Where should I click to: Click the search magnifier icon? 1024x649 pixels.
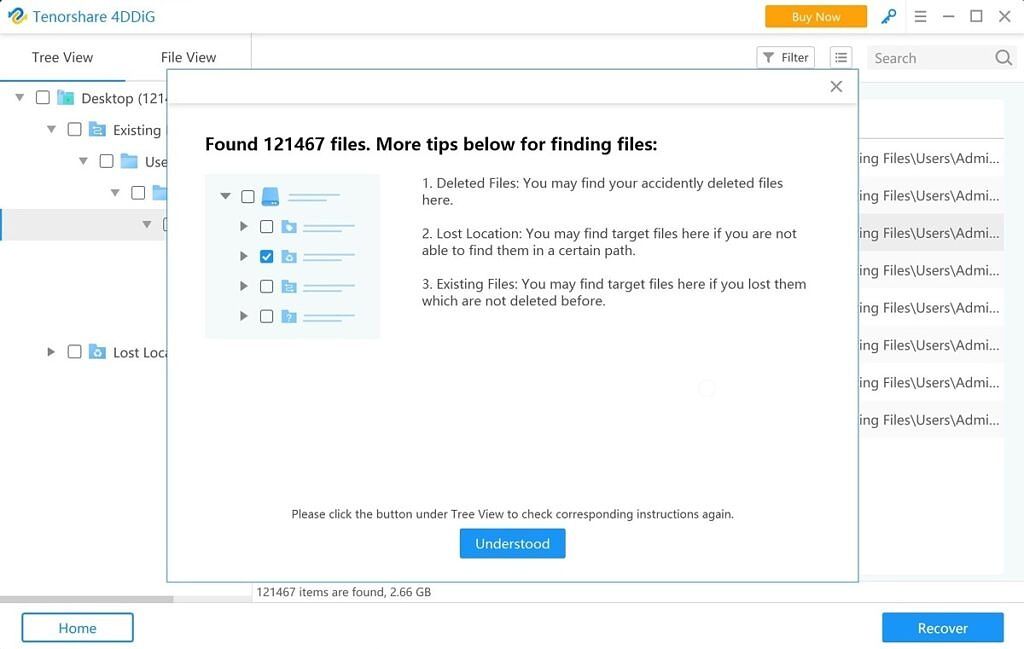click(x=1003, y=57)
